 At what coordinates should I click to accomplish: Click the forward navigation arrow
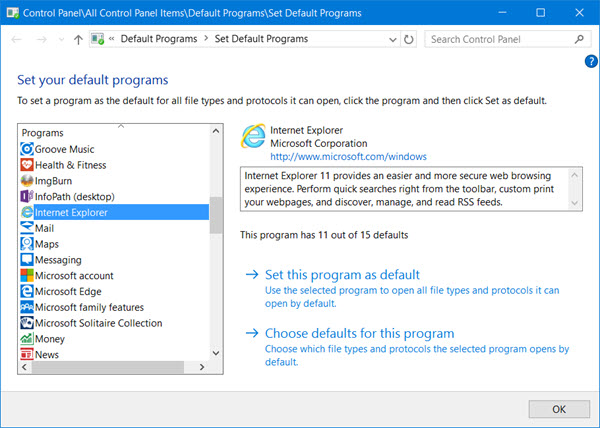pos(41,39)
